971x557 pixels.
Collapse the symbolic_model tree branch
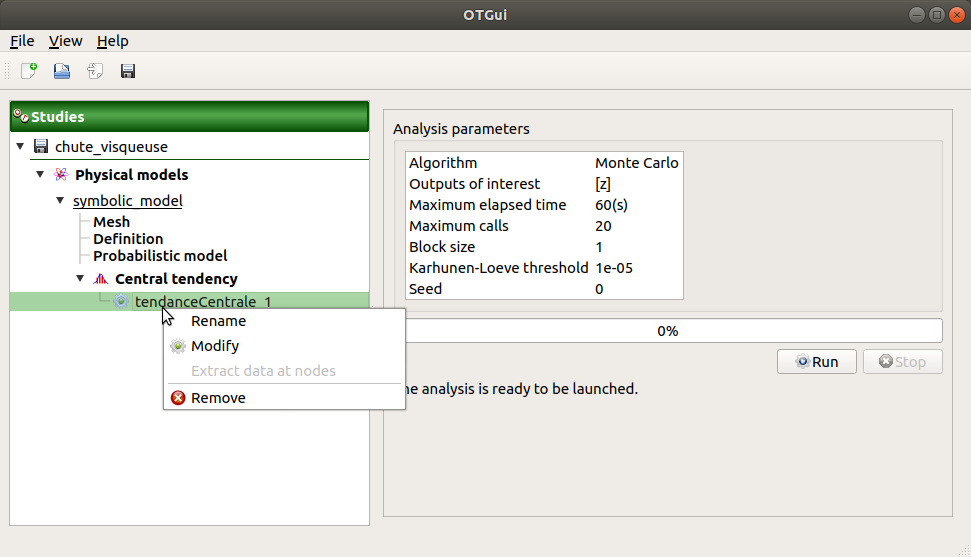tap(60, 201)
